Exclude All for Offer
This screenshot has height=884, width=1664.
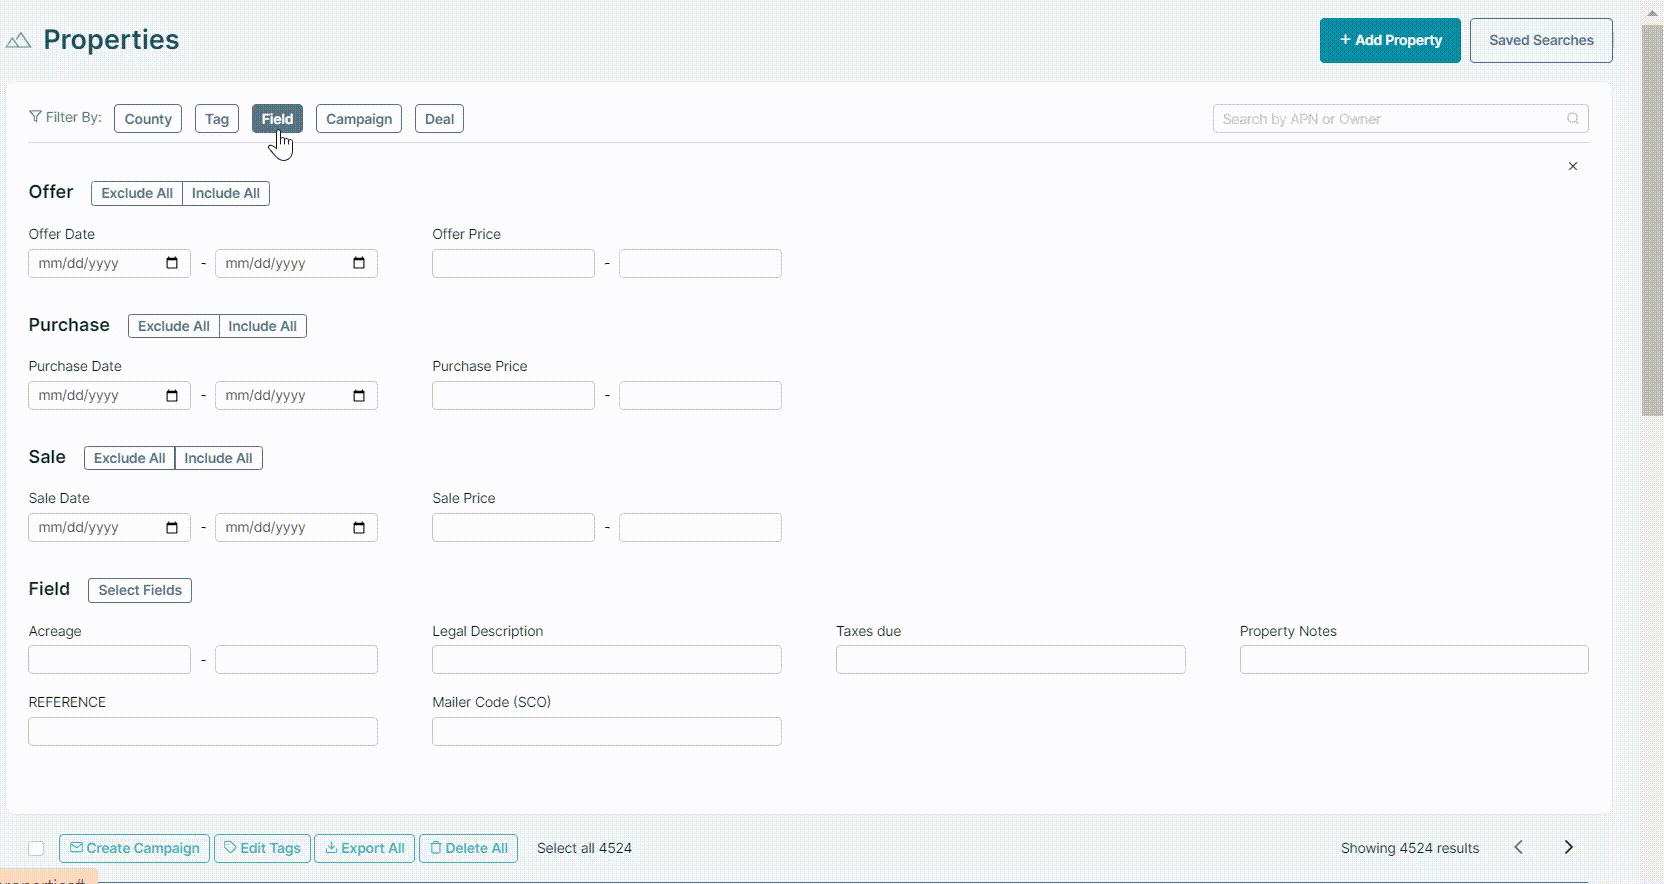tap(137, 193)
